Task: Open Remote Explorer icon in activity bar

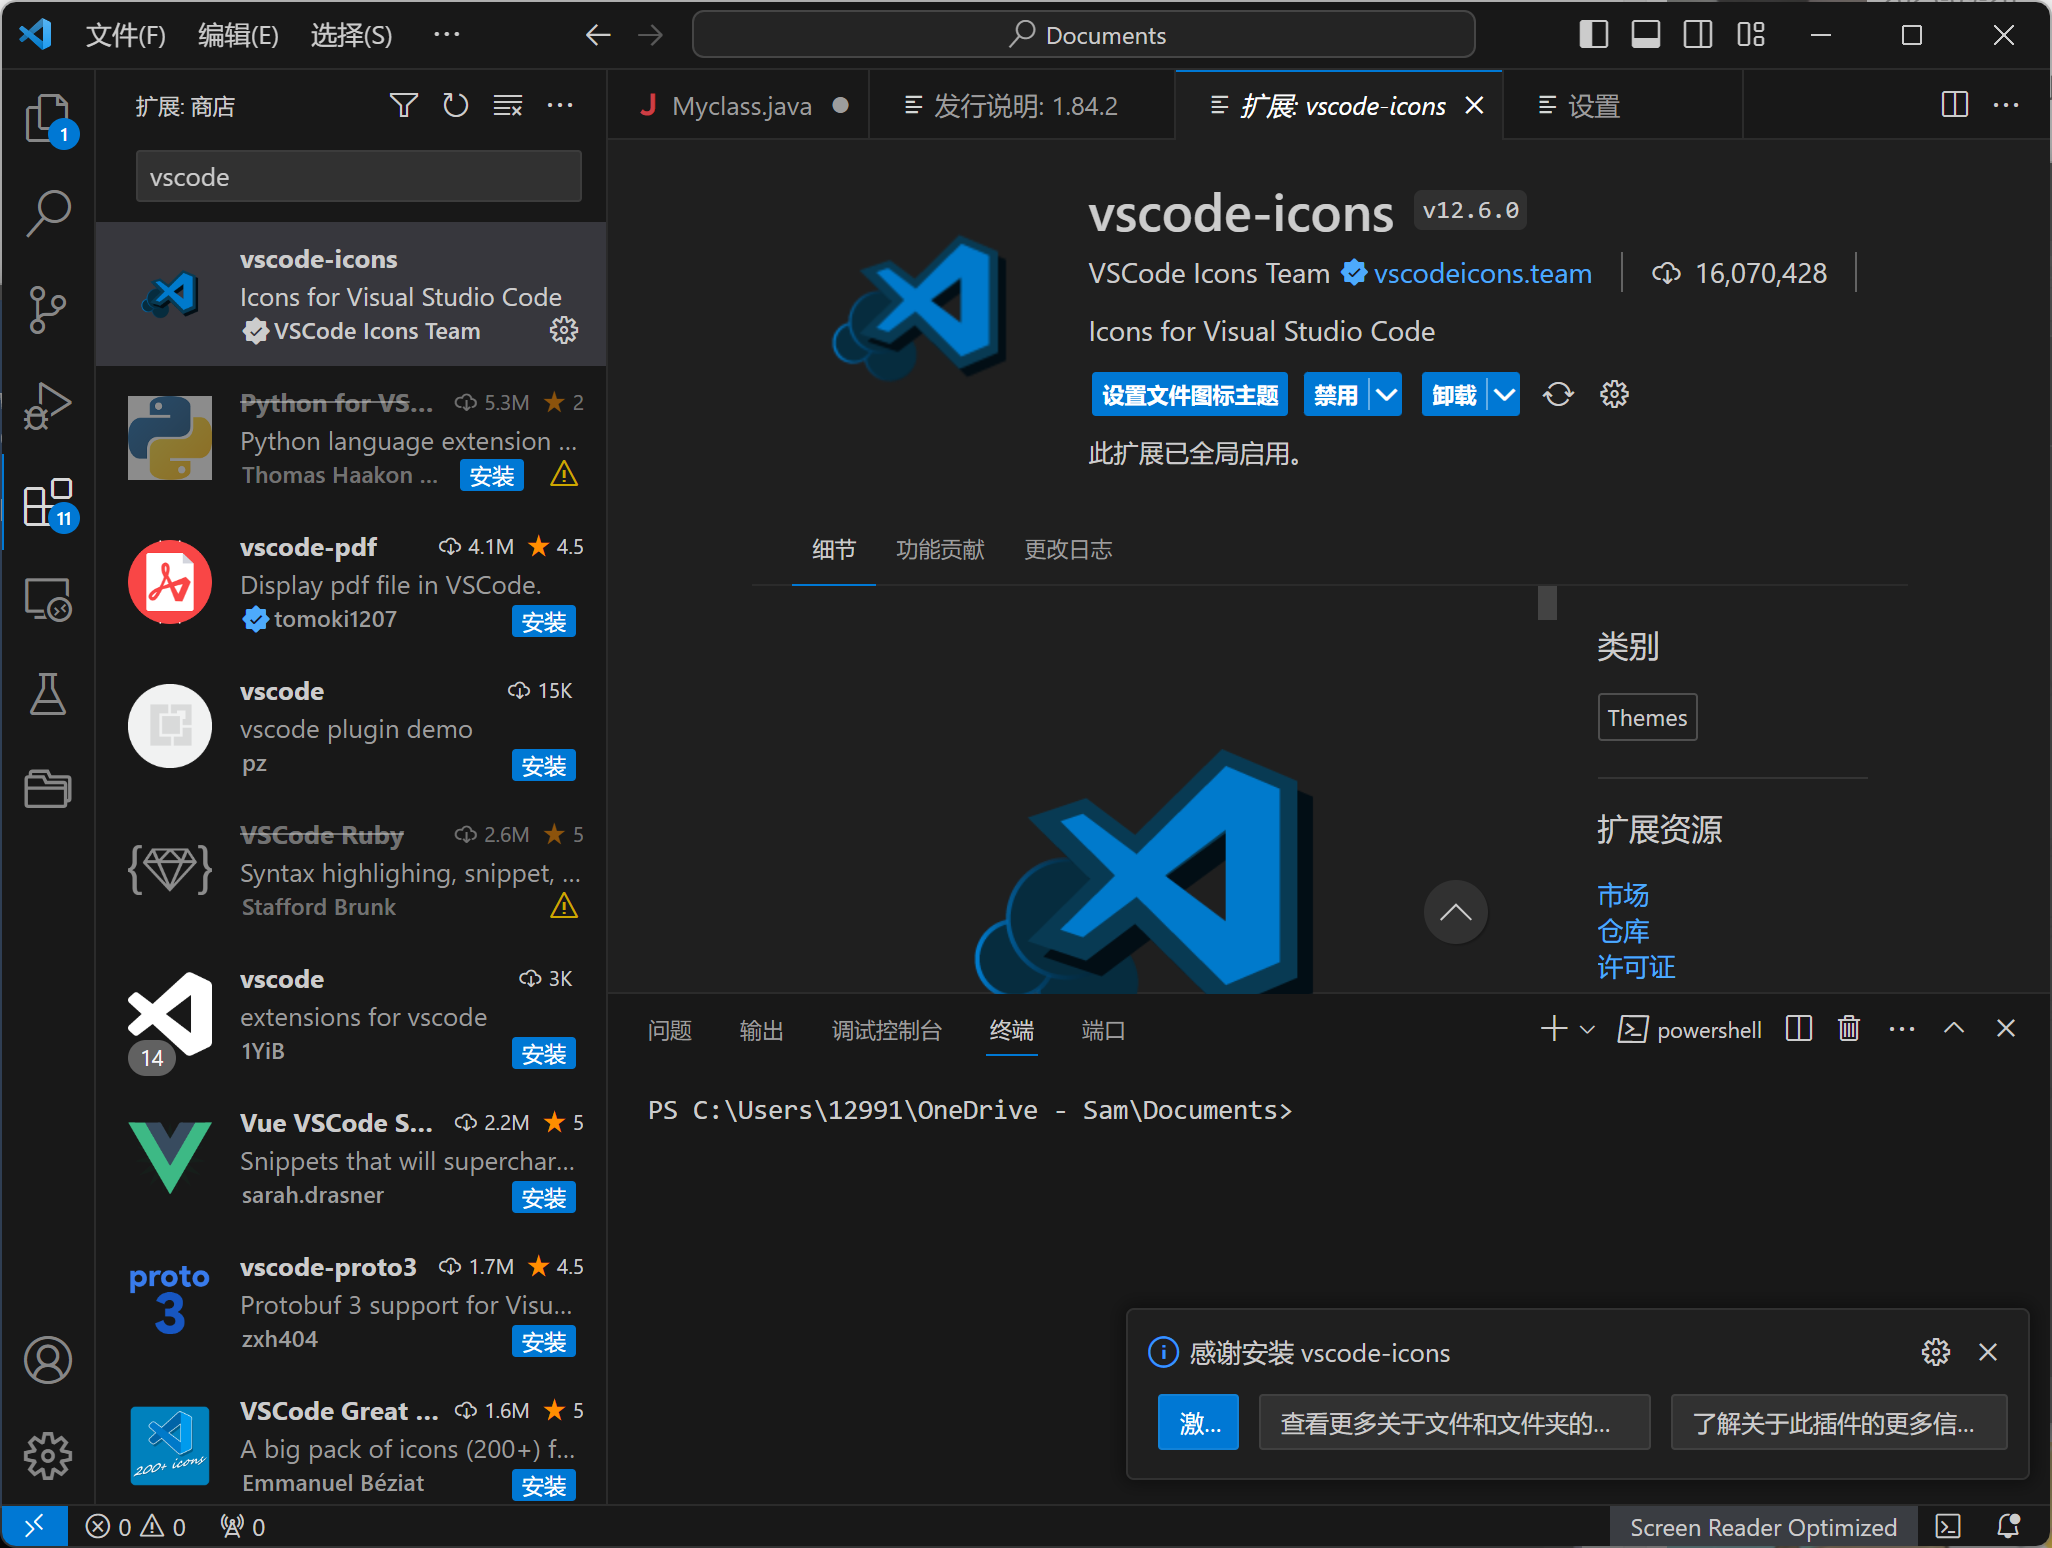Action: coord(48,599)
